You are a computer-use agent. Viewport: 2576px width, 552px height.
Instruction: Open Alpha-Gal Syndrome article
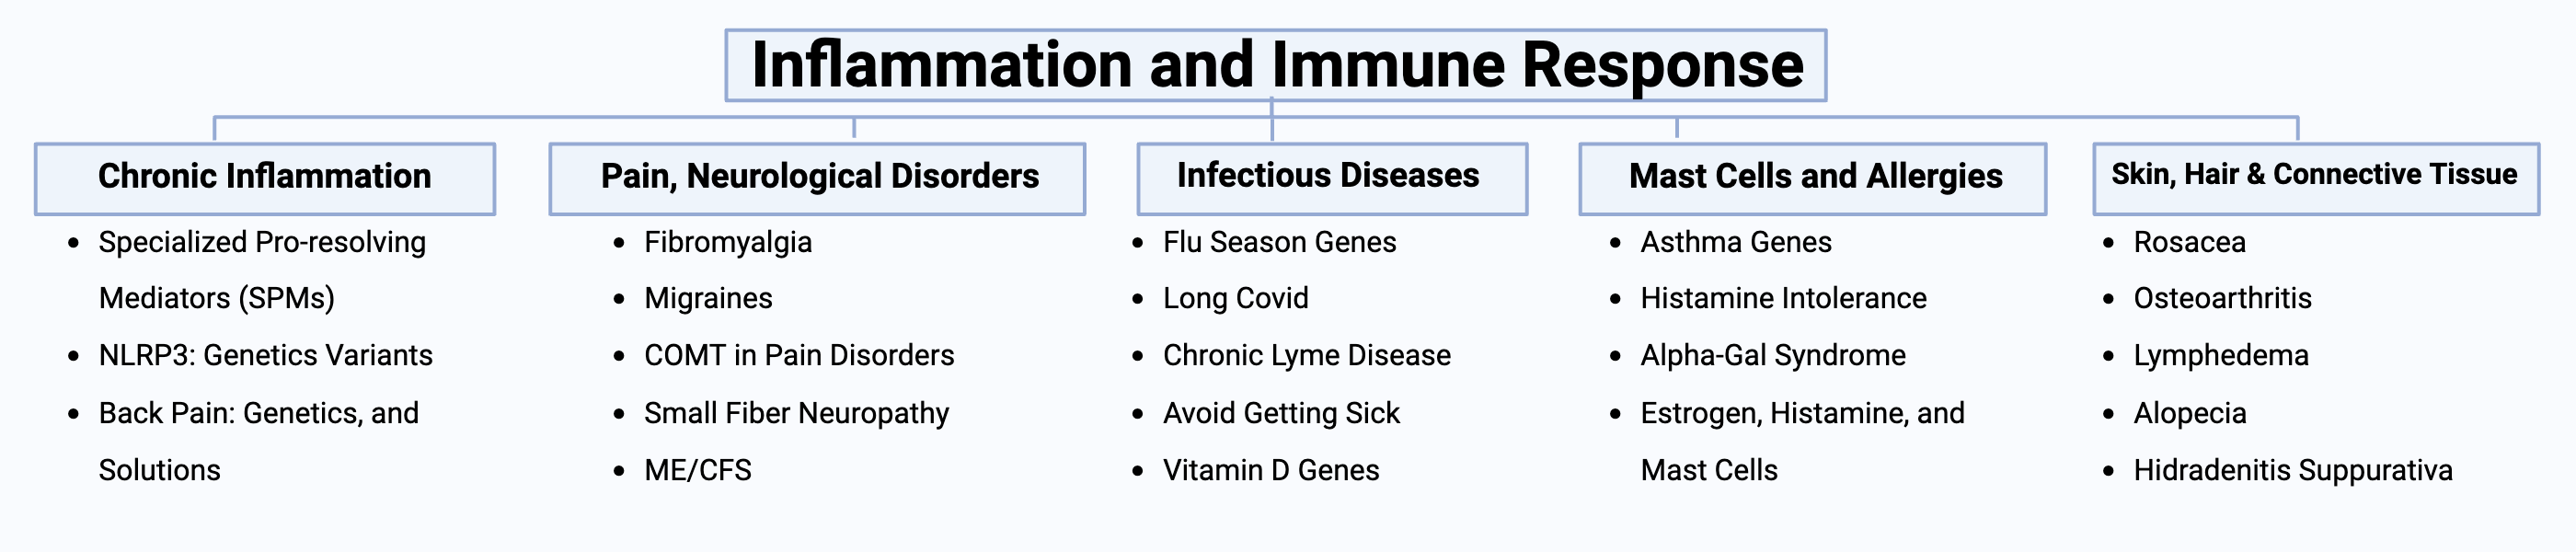1773,355
